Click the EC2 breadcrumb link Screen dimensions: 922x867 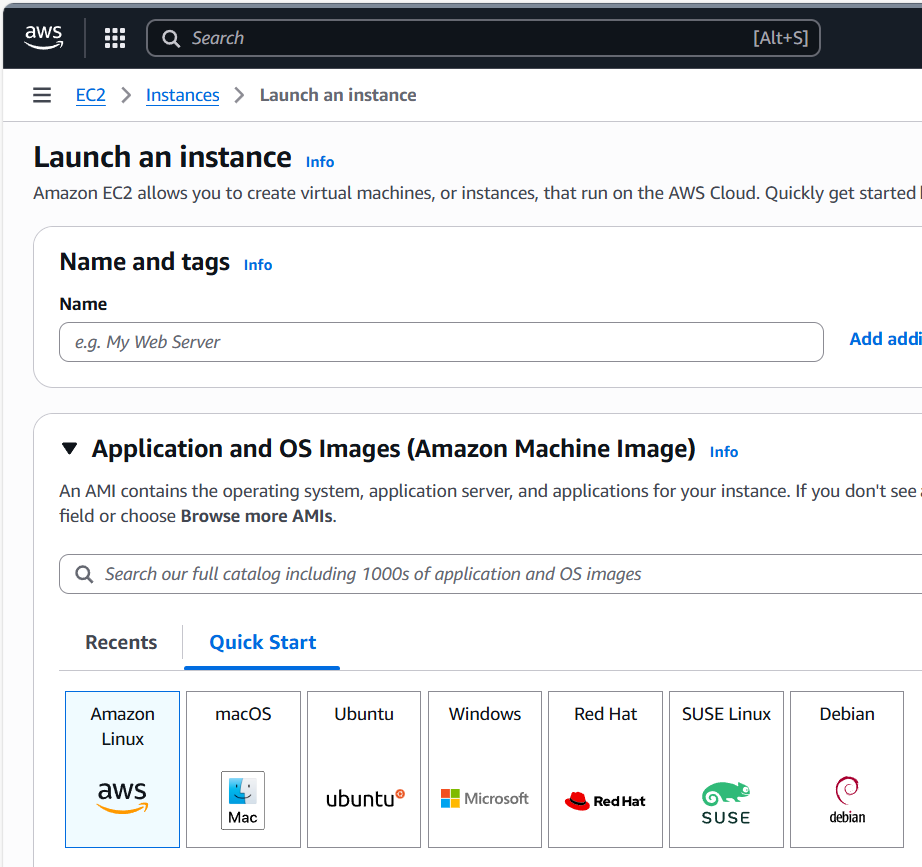click(x=91, y=95)
